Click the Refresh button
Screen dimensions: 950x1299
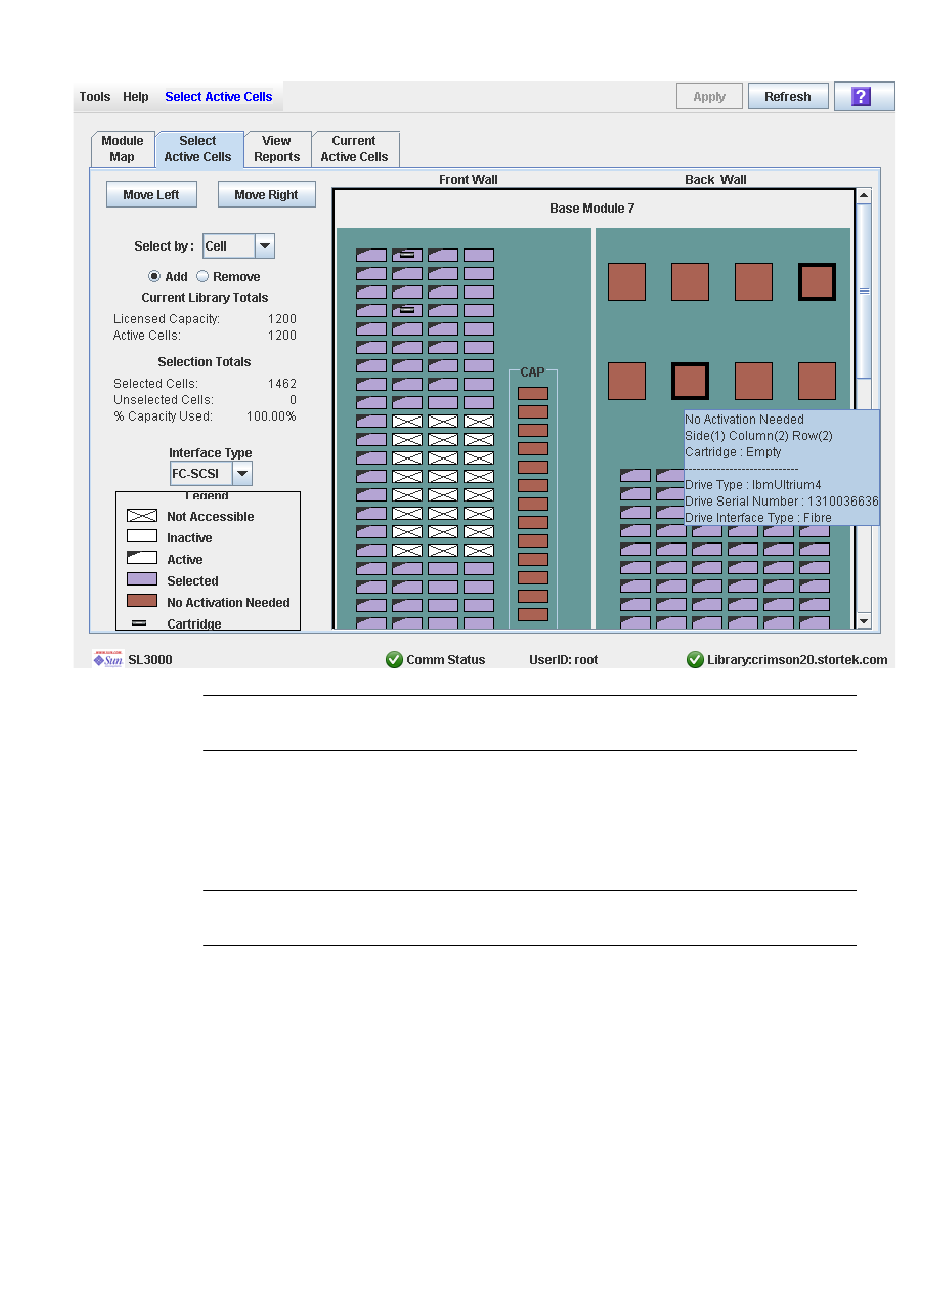pos(787,97)
